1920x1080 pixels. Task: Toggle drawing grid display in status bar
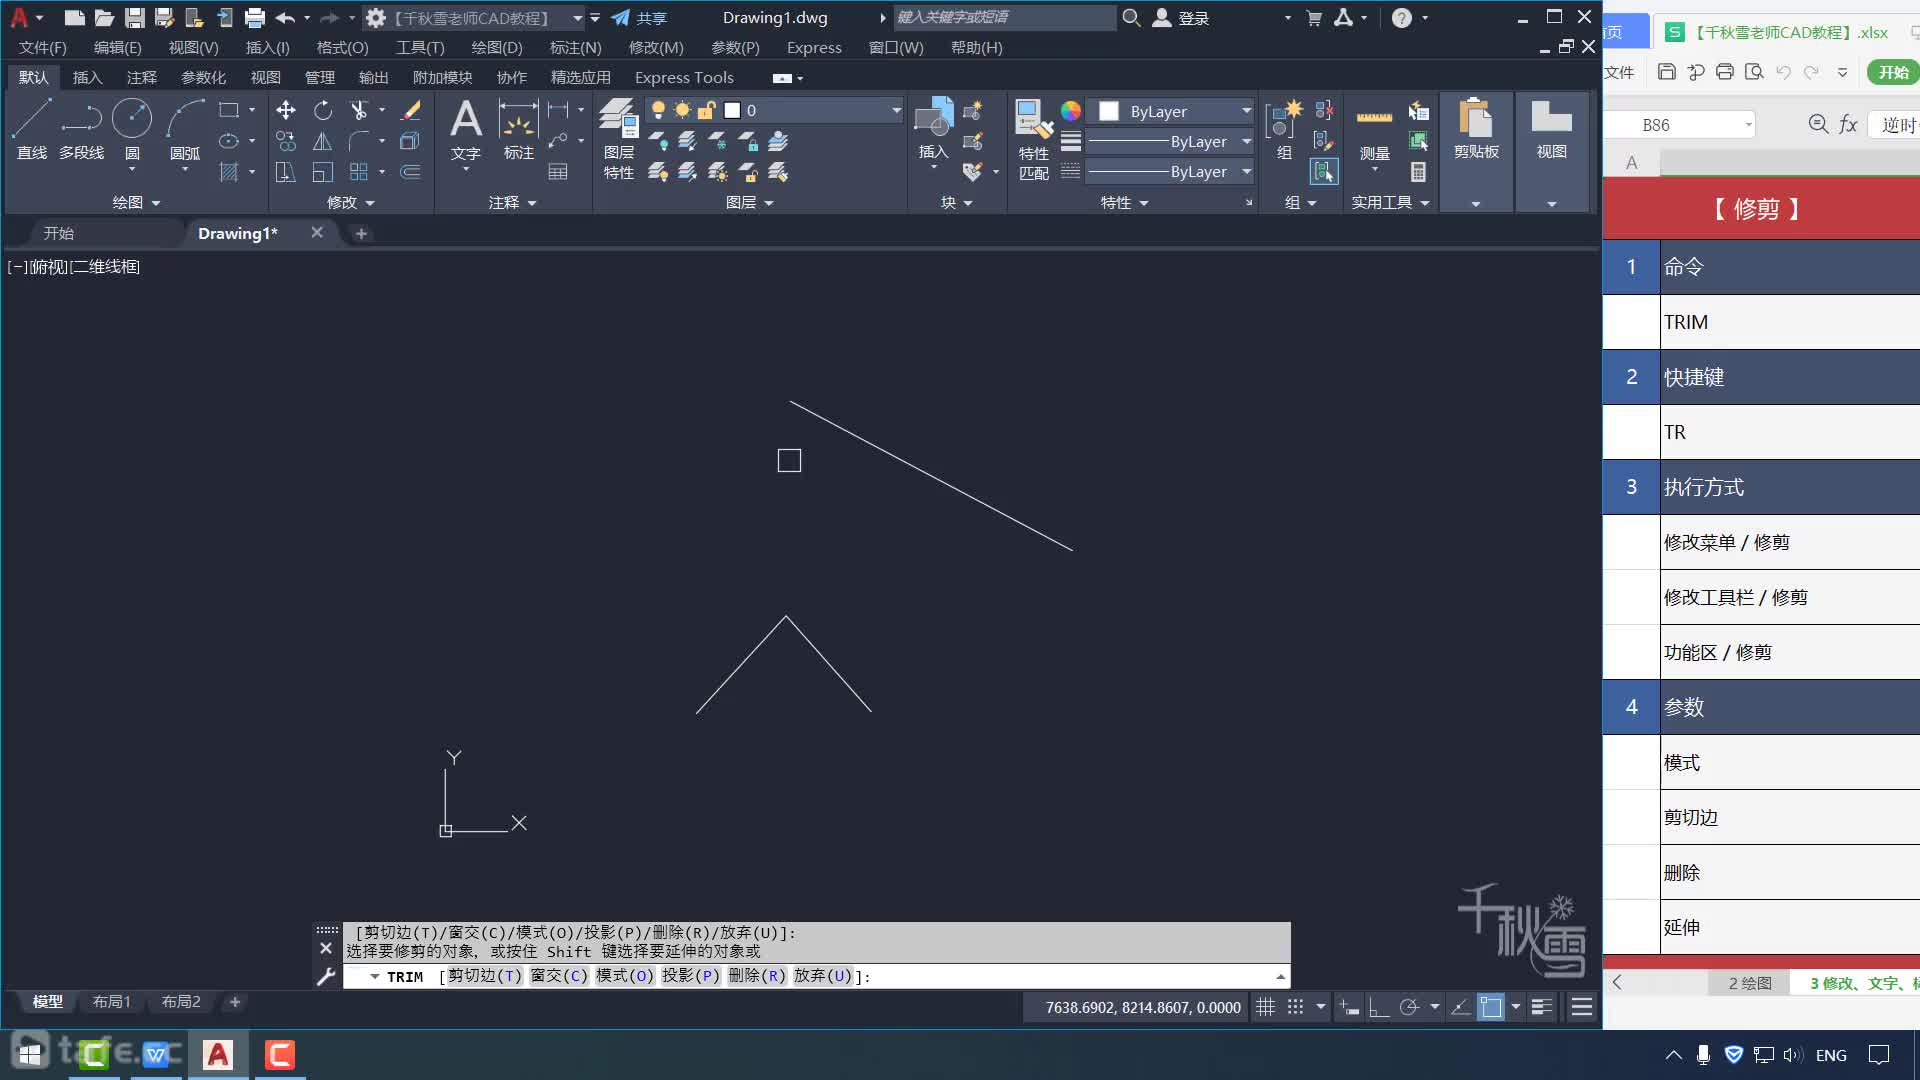pos(1265,1007)
